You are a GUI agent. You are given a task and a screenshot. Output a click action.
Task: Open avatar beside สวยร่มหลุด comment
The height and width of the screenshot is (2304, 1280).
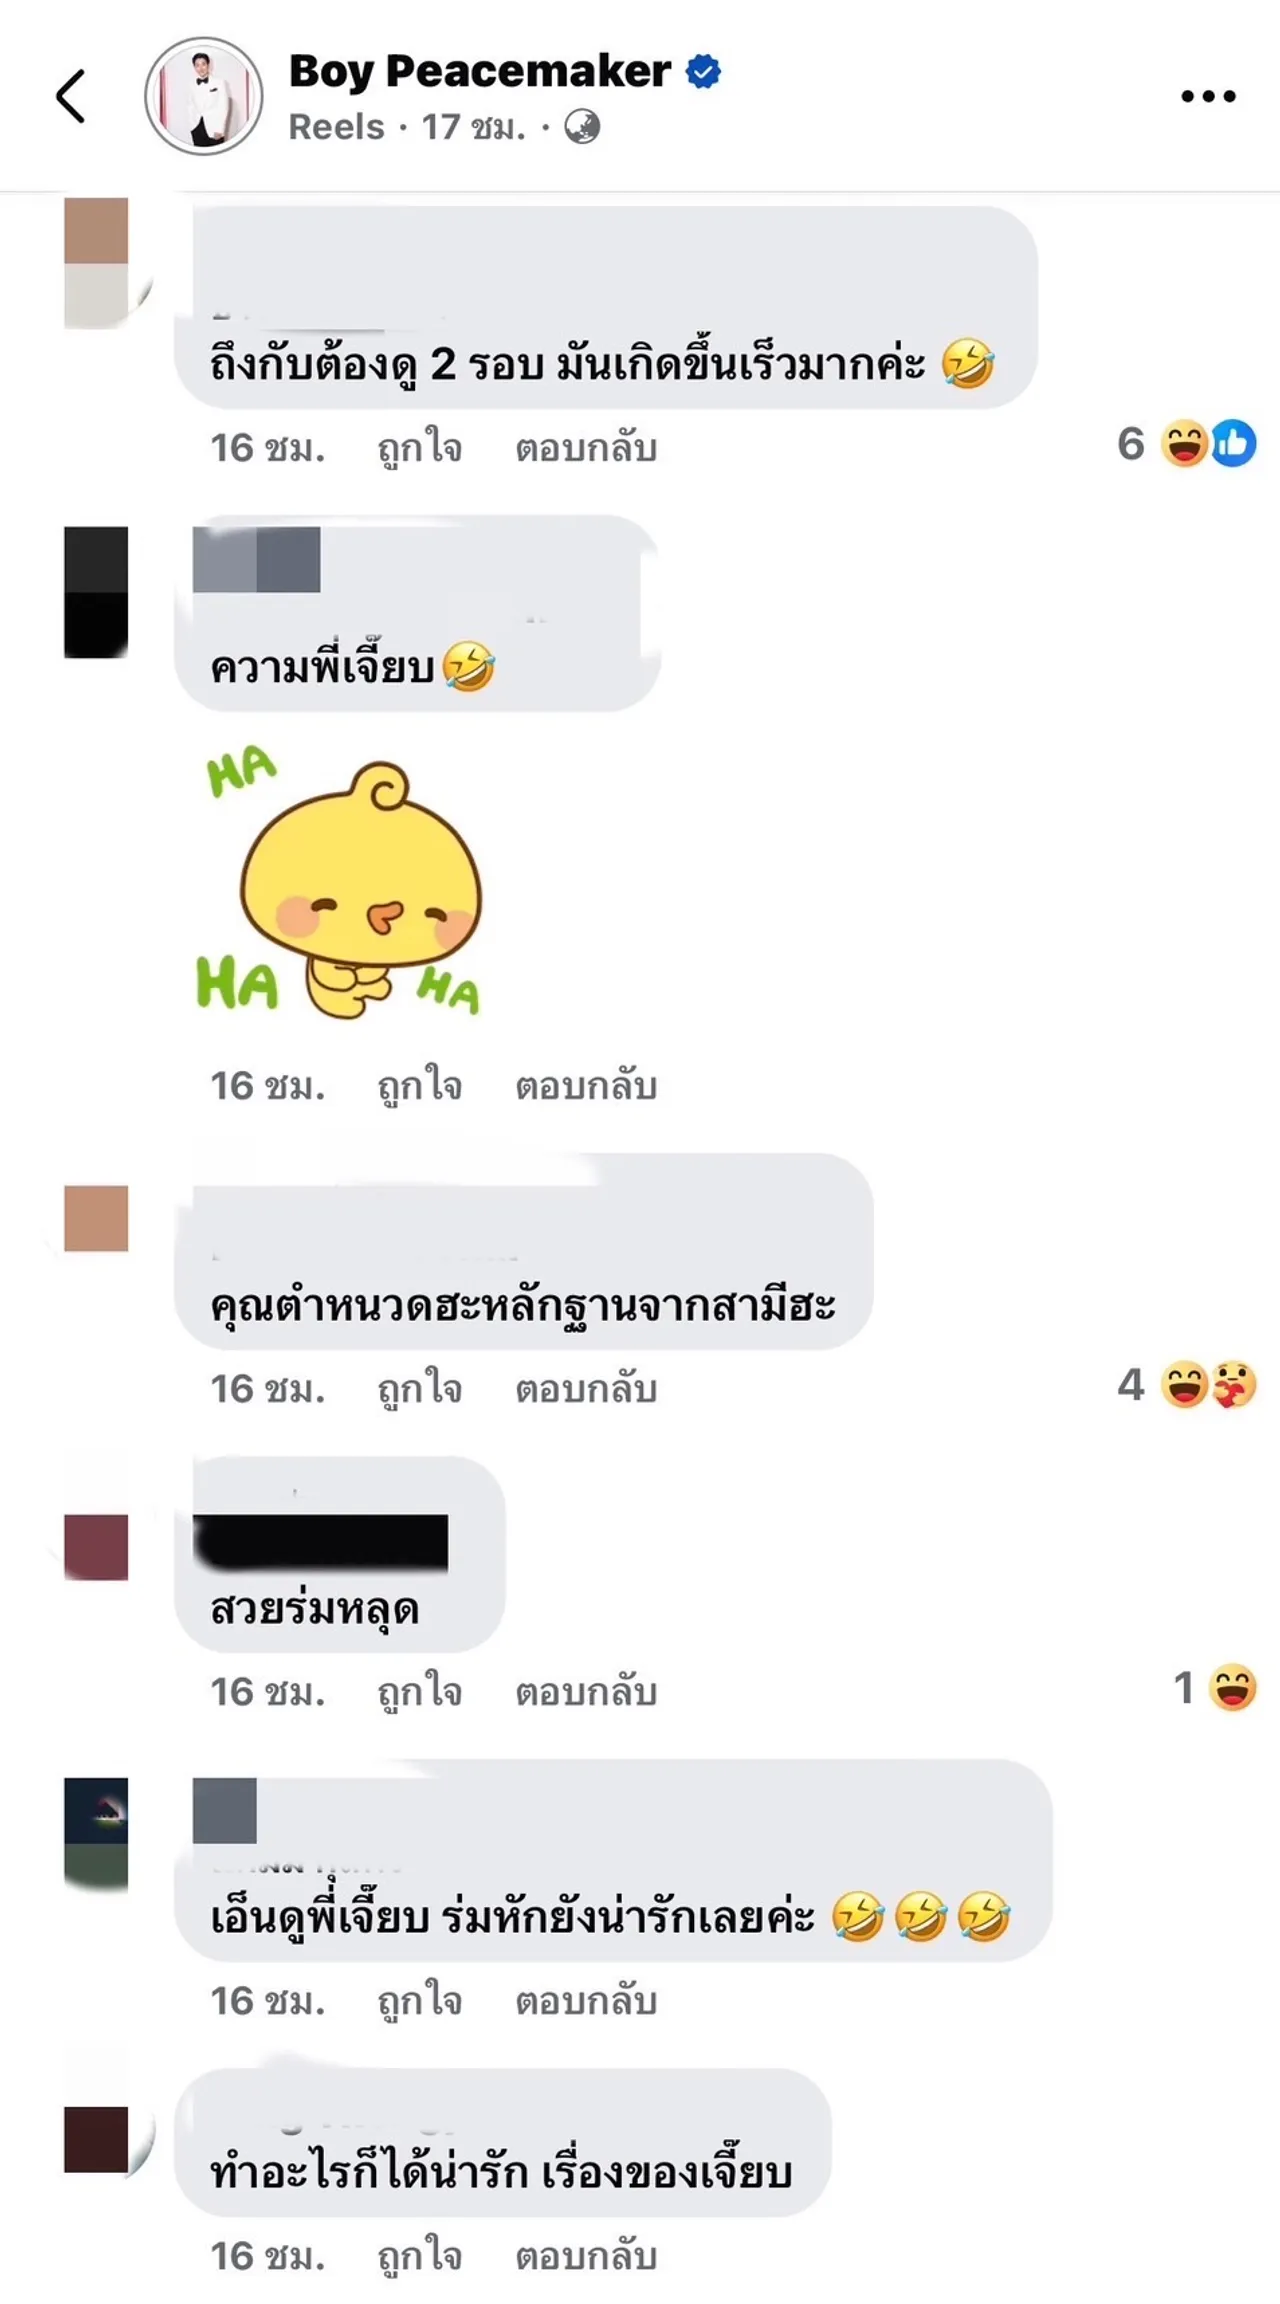96,1547
